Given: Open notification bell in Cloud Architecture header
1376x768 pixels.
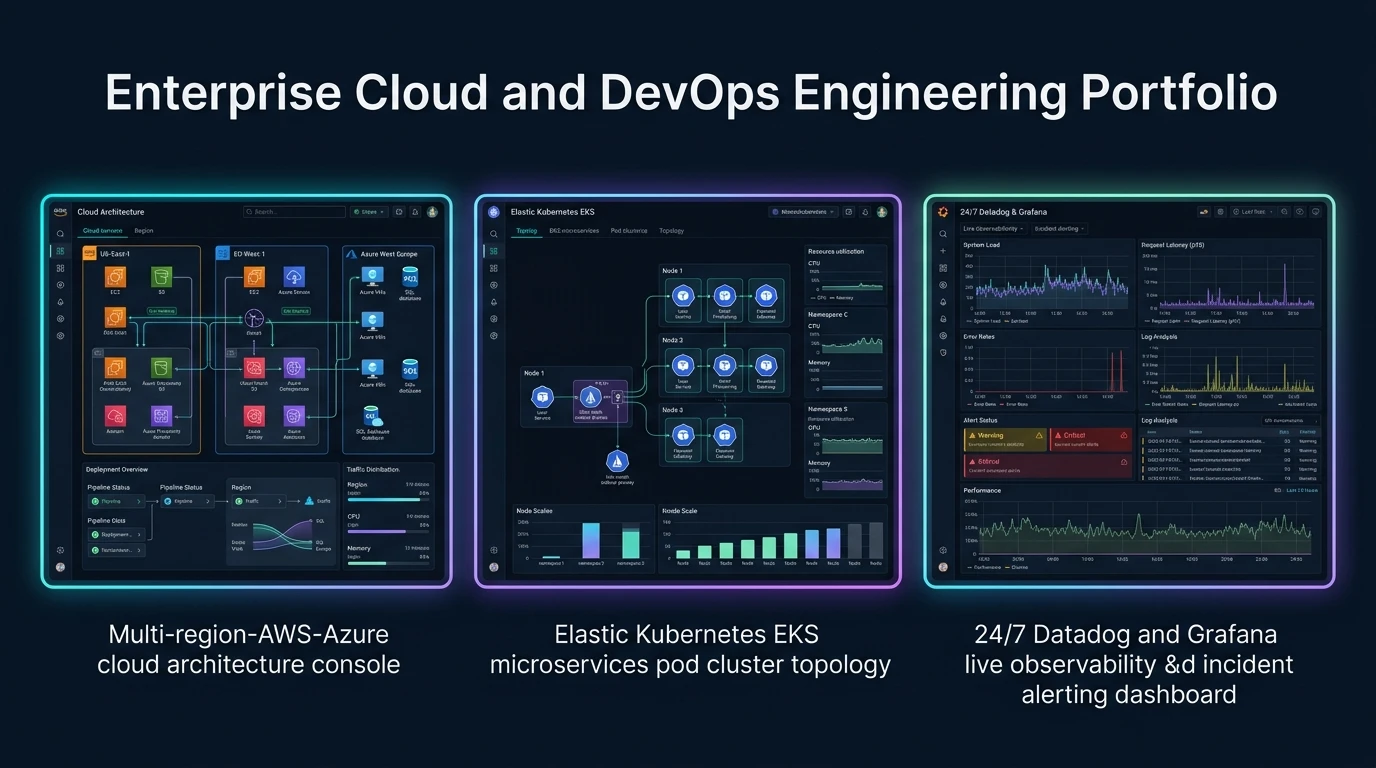Looking at the screenshot, I should click(x=415, y=212).
